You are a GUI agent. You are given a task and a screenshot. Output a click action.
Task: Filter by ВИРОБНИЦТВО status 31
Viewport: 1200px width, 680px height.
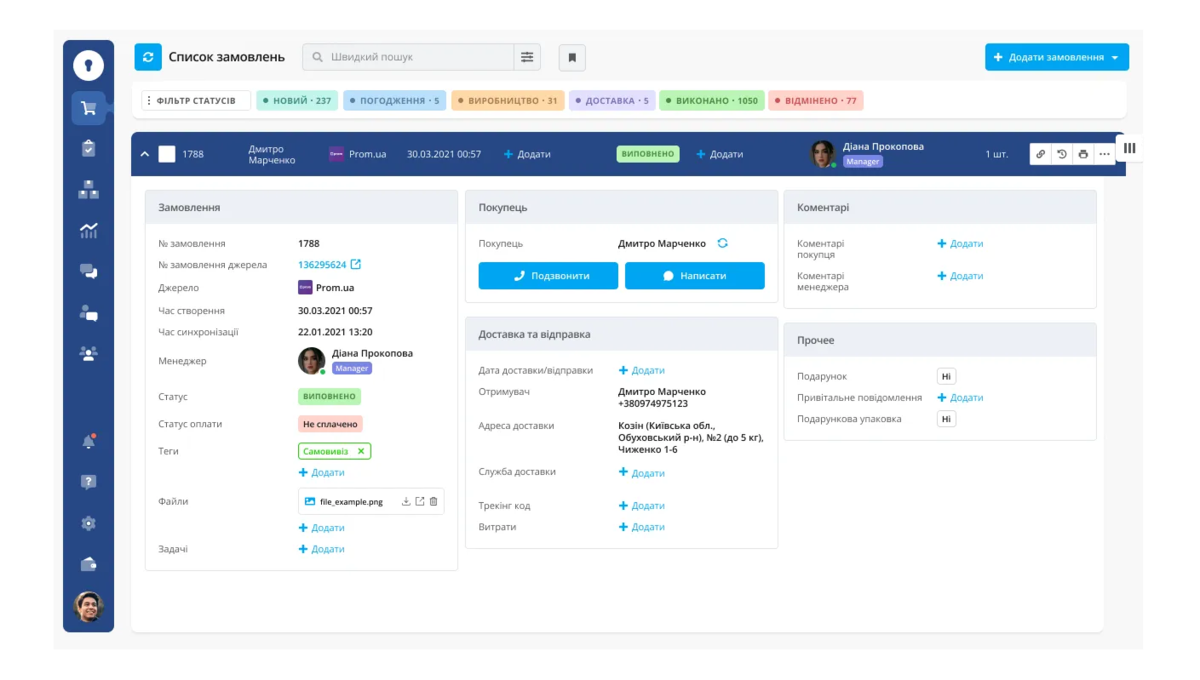pyautogui.click(x=508, y=101)
